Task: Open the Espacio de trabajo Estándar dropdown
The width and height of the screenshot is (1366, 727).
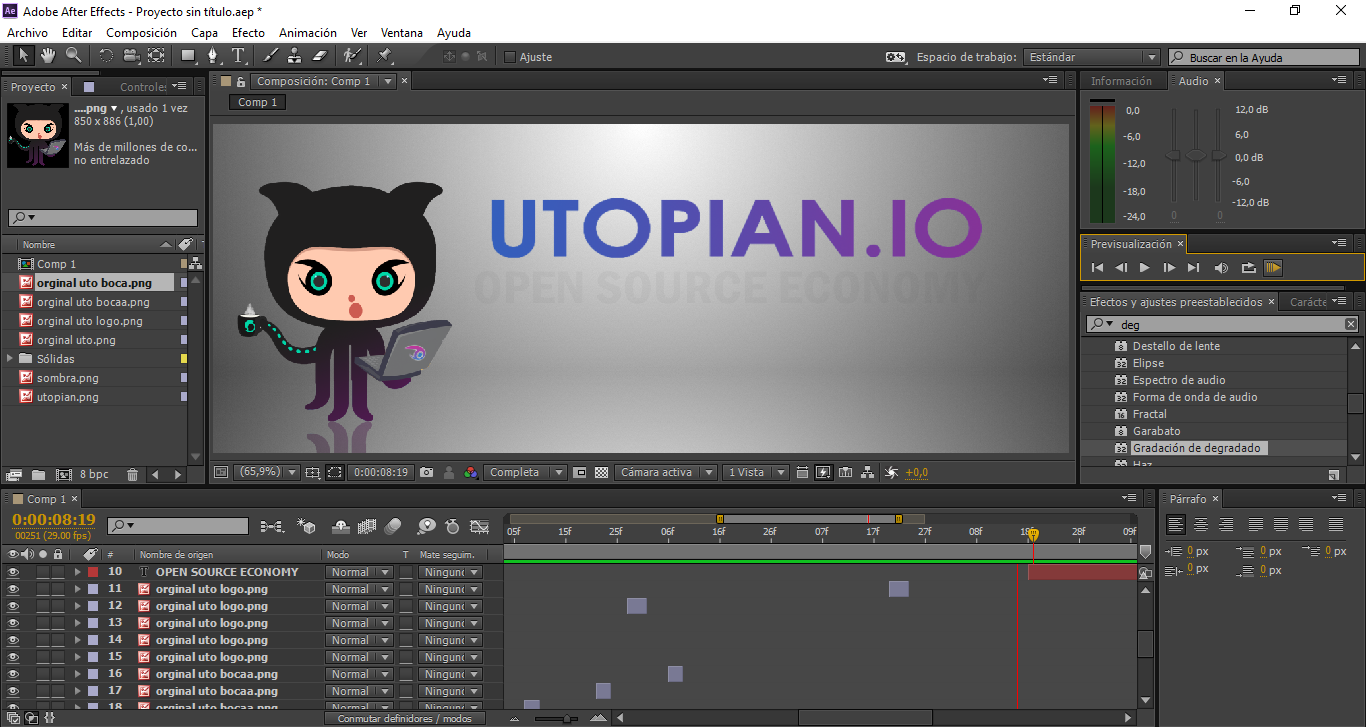Action: [x=1091, y=57]
